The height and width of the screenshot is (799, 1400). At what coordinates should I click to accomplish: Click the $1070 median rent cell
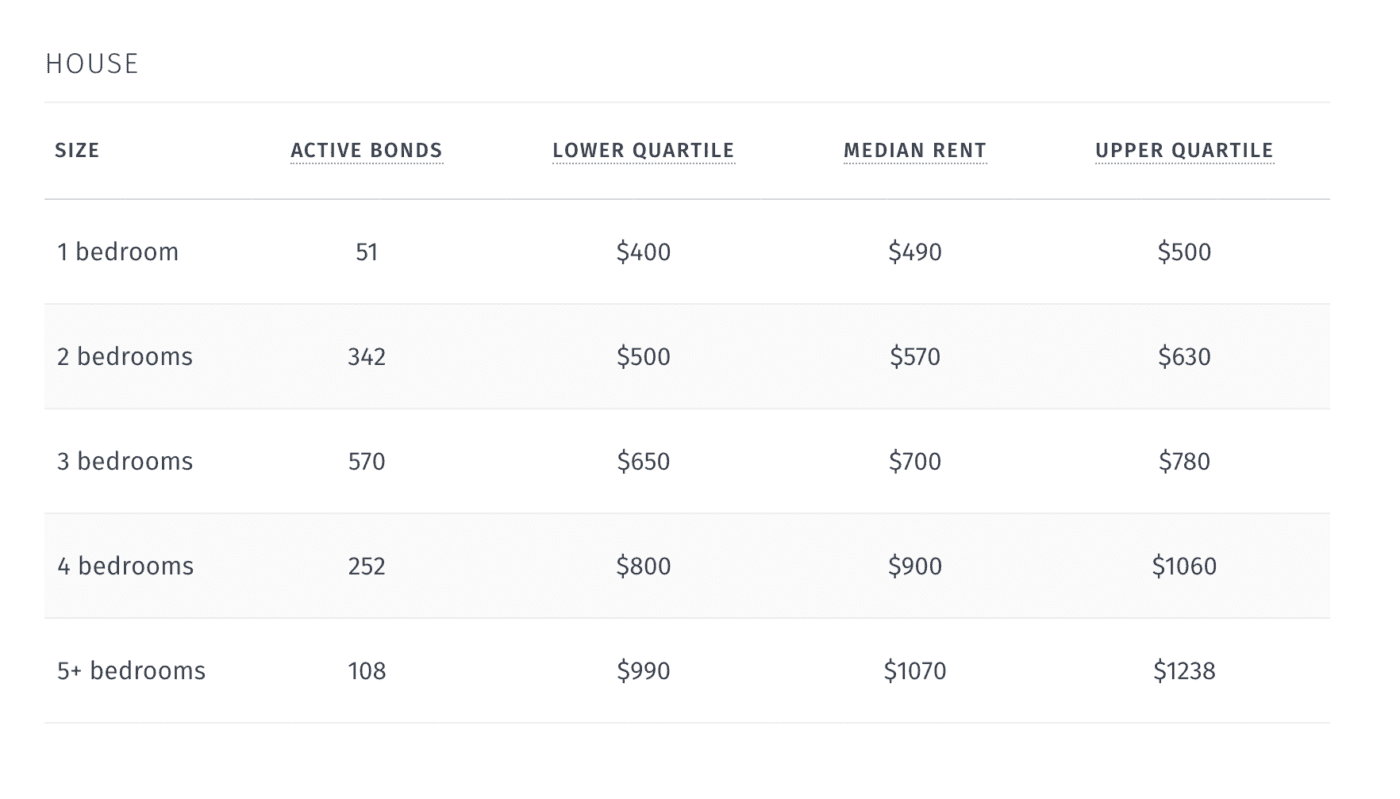[915, 671]
